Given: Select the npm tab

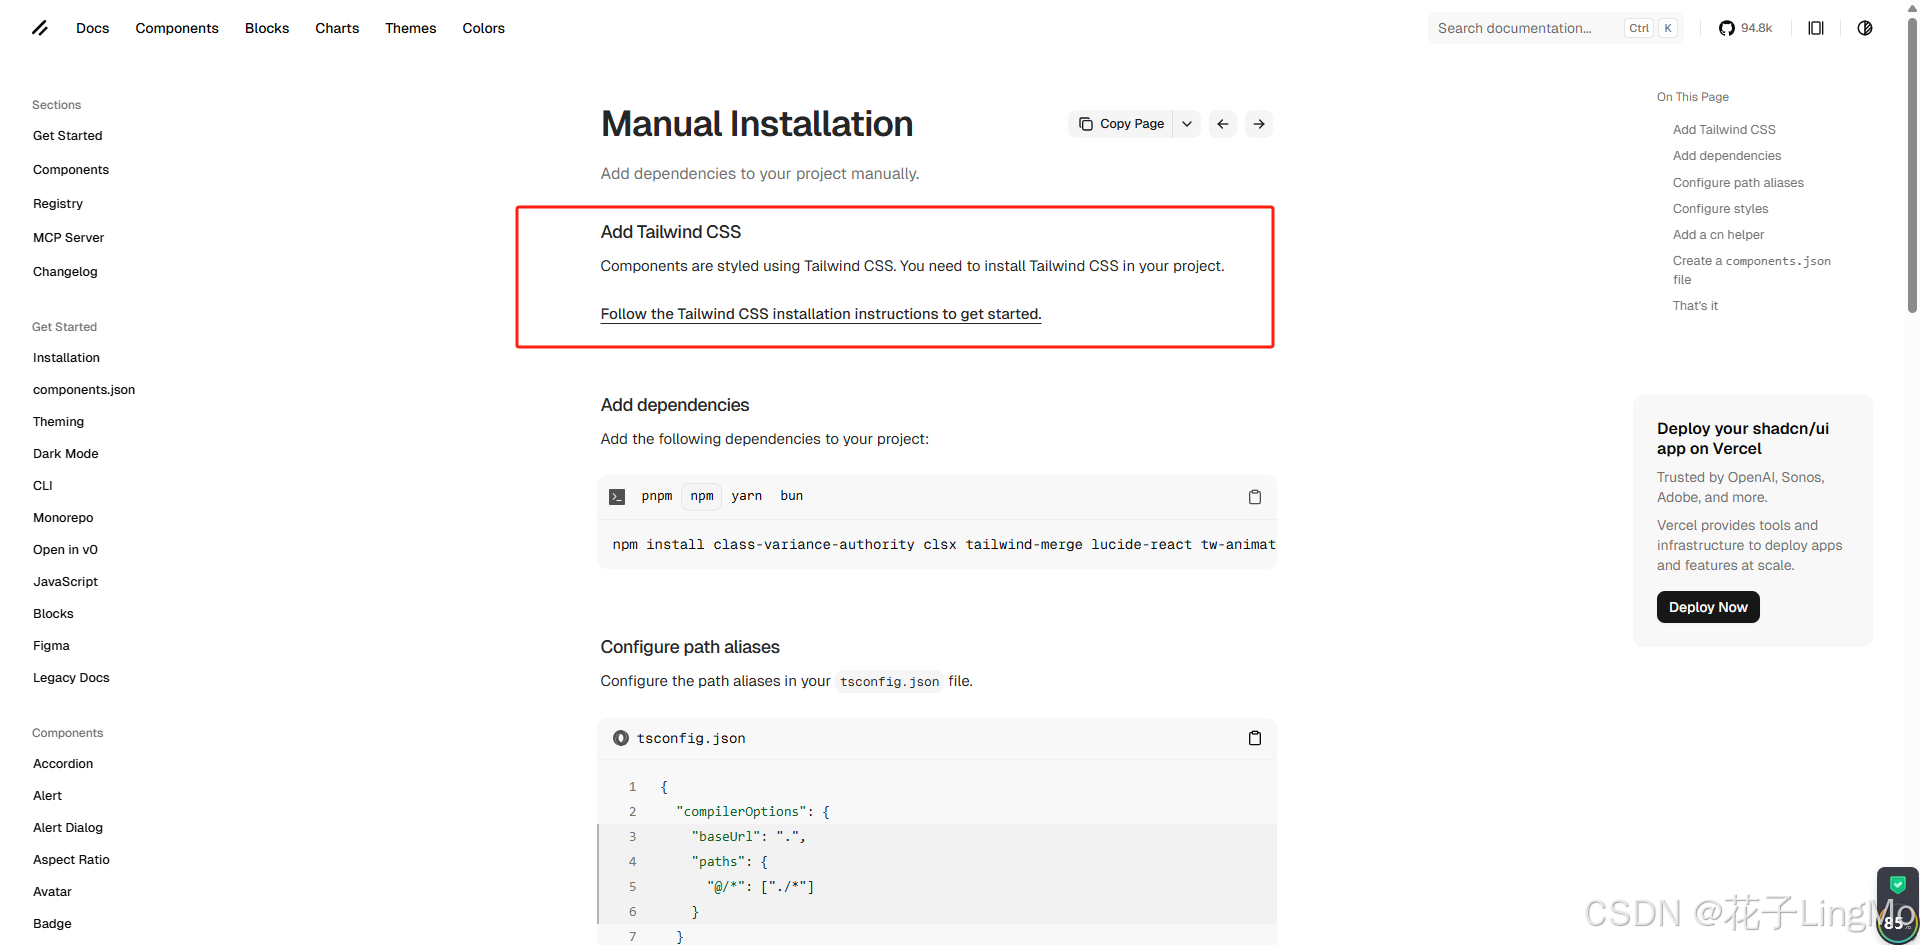Looking at the screenshot, I should pyautogui.click(x=702, y=496).
